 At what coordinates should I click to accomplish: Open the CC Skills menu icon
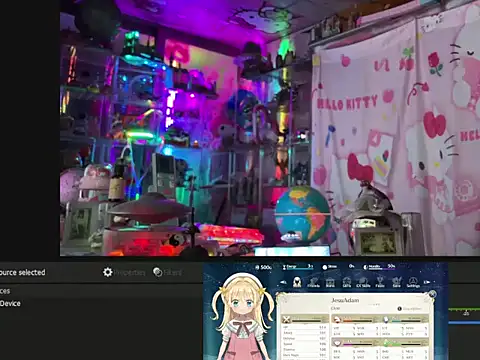pyautogui.click(x=363, y=282)
